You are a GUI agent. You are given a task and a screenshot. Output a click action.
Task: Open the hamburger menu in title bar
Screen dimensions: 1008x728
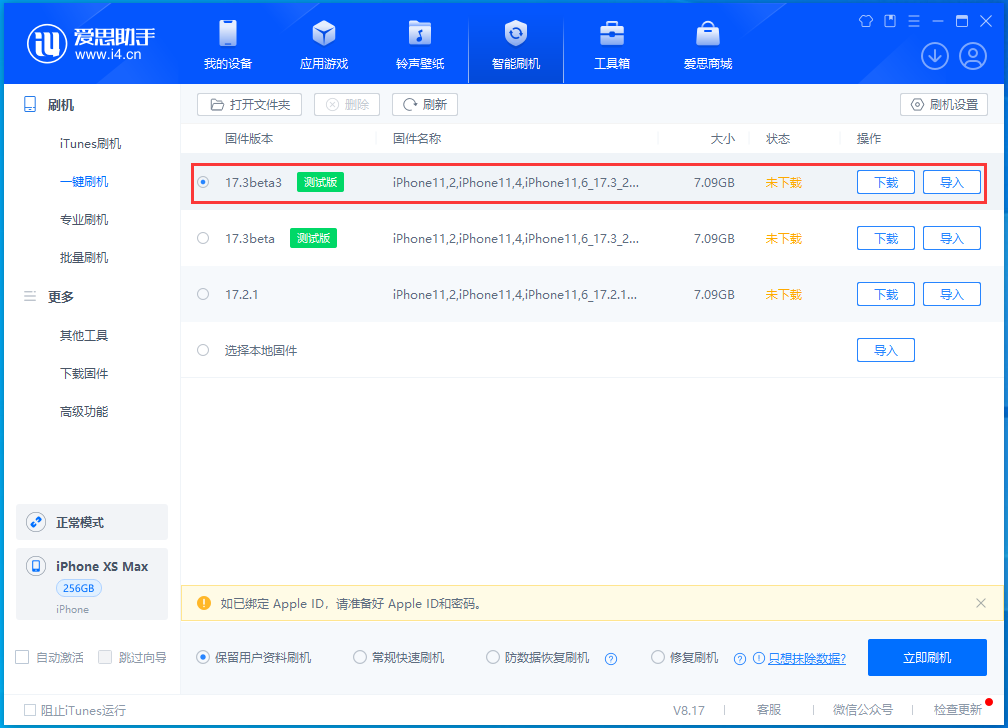(x=914, y=20)
